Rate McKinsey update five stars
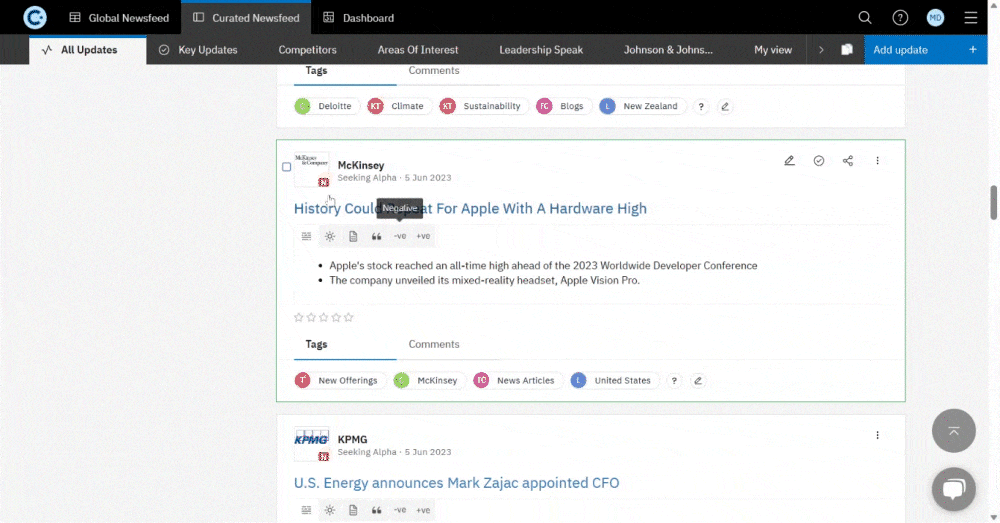 348,318
